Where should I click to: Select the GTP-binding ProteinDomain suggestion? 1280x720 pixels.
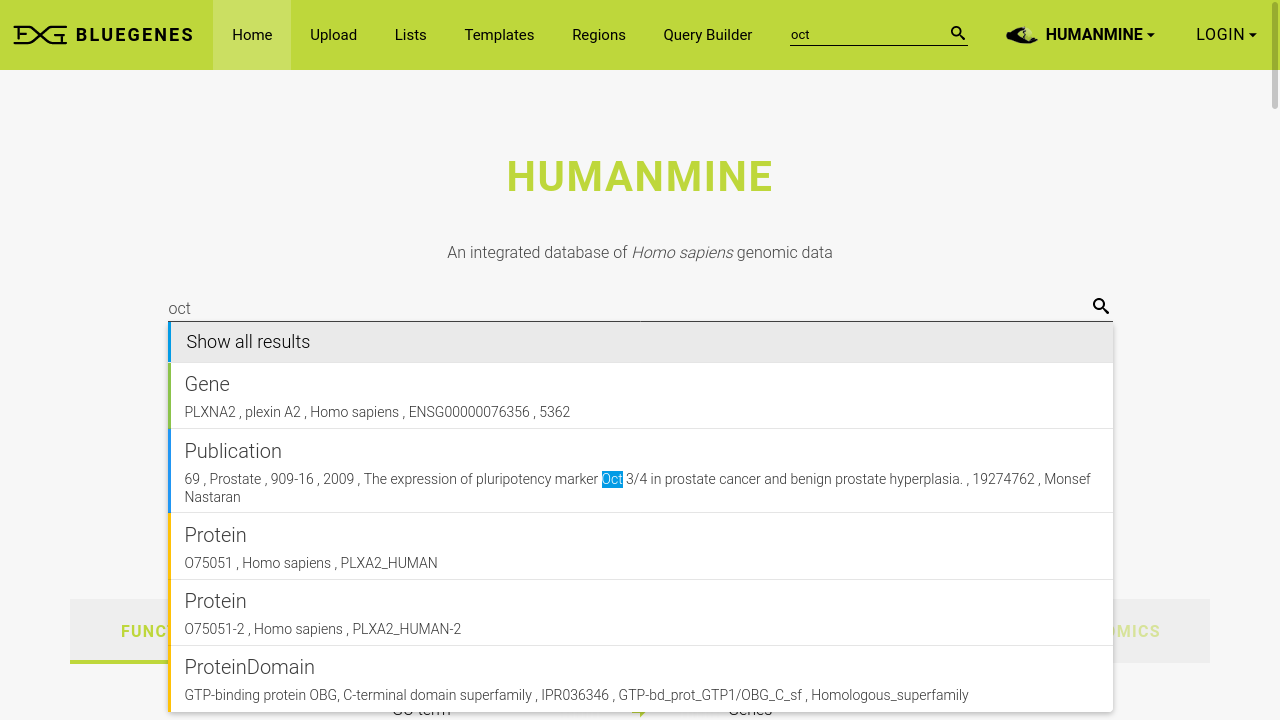[x=640, y=679]
